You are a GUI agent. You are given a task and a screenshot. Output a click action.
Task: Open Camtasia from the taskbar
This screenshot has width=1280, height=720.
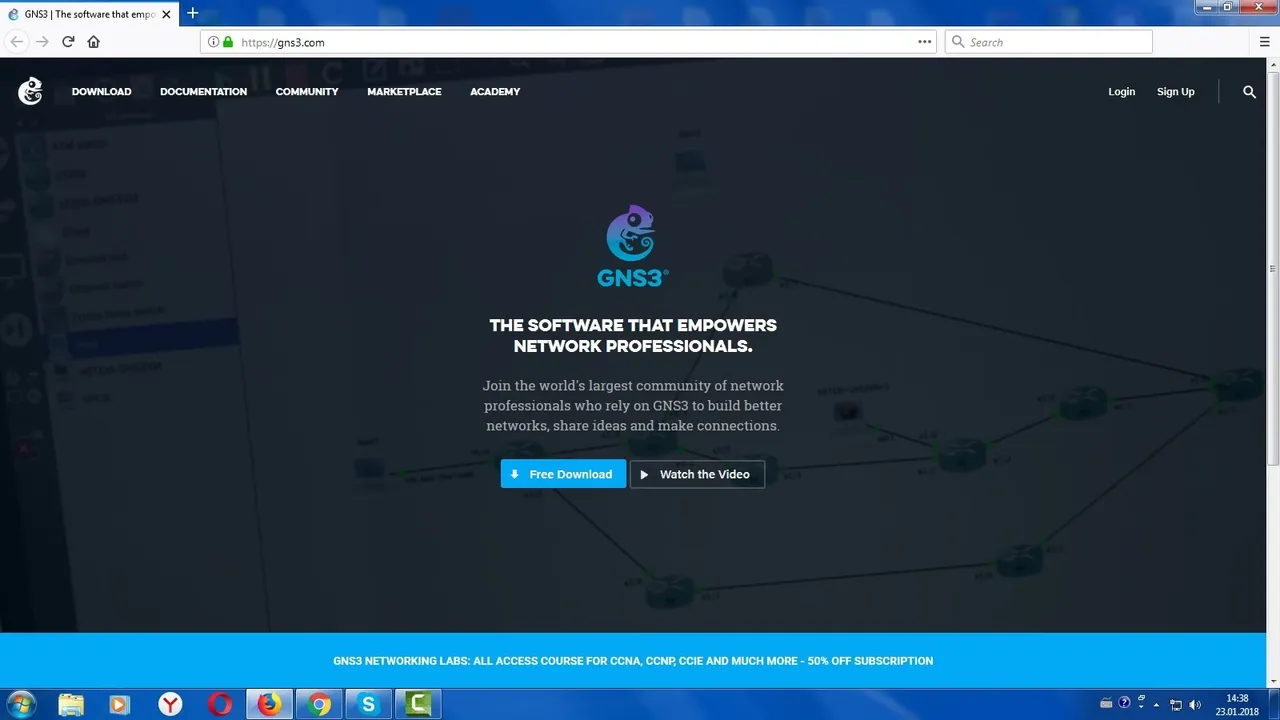[x=419, y=704]
